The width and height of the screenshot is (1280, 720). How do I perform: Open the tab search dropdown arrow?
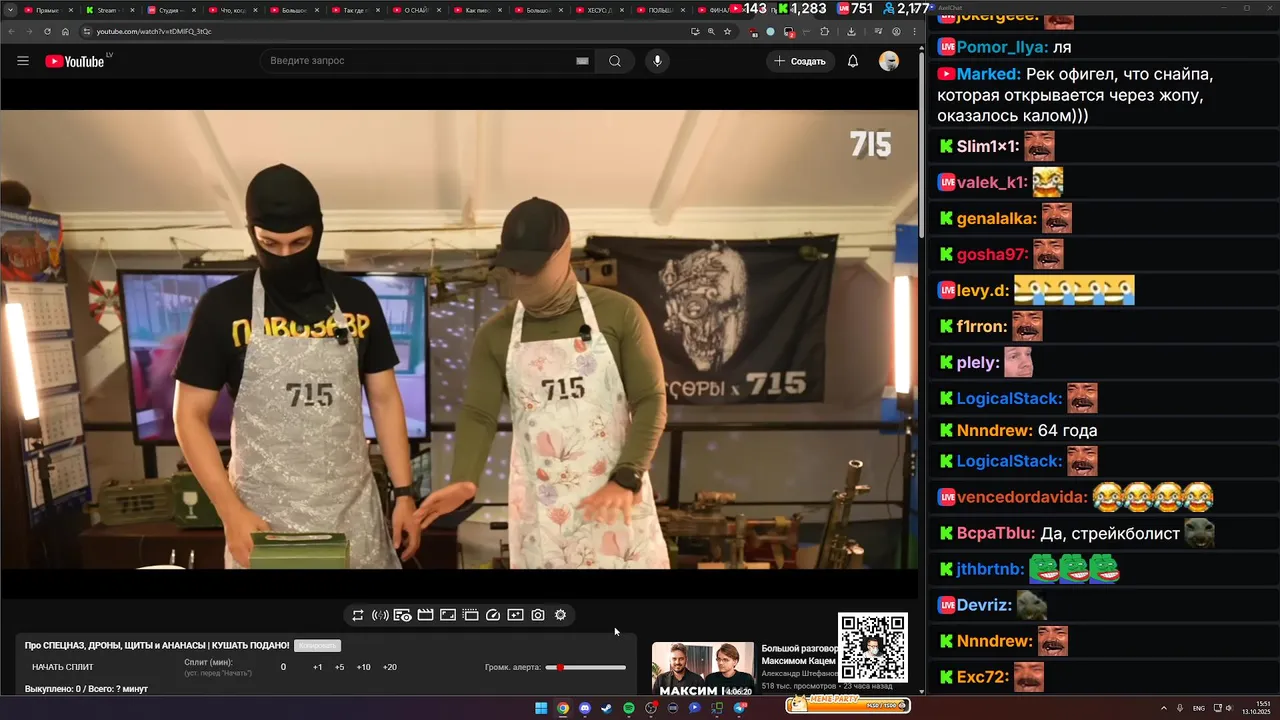click(10, 10)
